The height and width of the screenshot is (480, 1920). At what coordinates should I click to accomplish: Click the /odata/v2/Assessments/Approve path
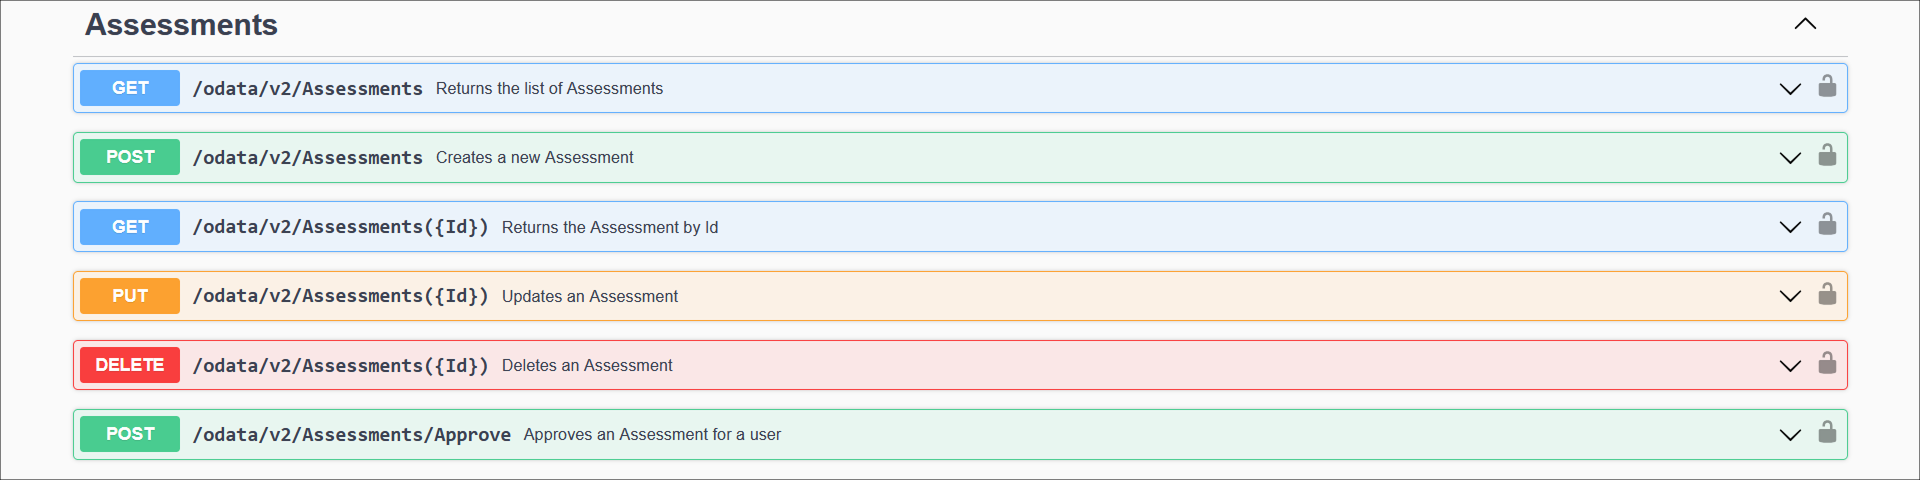coord(351,435)
